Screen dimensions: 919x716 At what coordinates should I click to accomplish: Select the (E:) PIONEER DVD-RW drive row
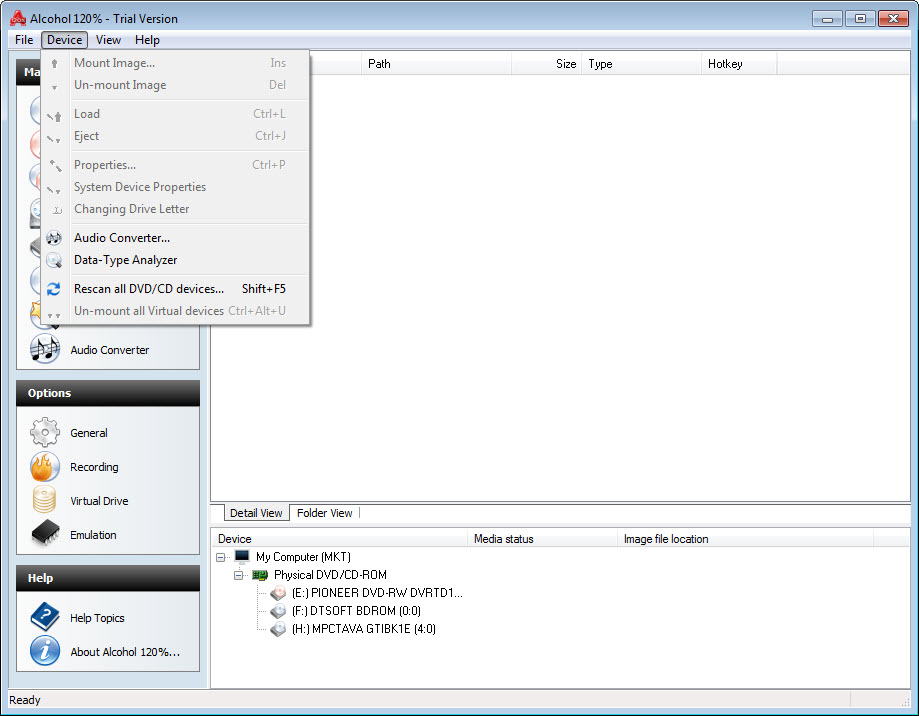[377, 593]
